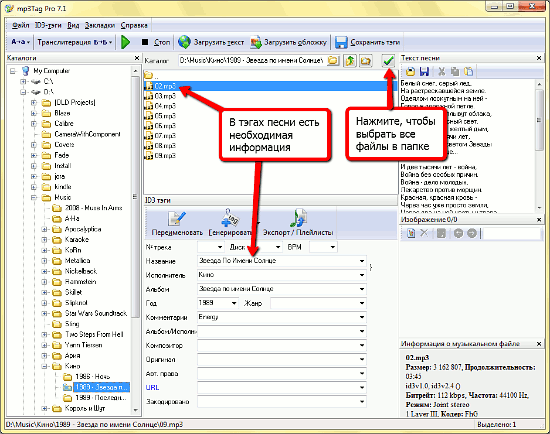The image size is (550, 434).
Task: Open the A→a case conversion dropdown
Action: click(x=20, y=42)
